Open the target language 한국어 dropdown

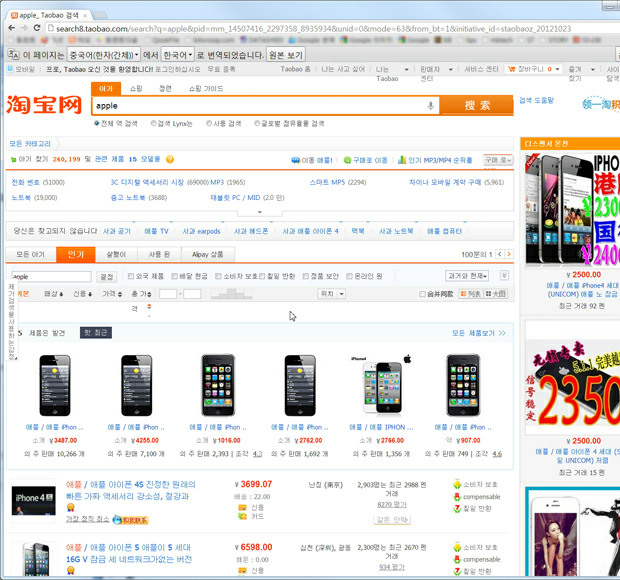point(178,55)
